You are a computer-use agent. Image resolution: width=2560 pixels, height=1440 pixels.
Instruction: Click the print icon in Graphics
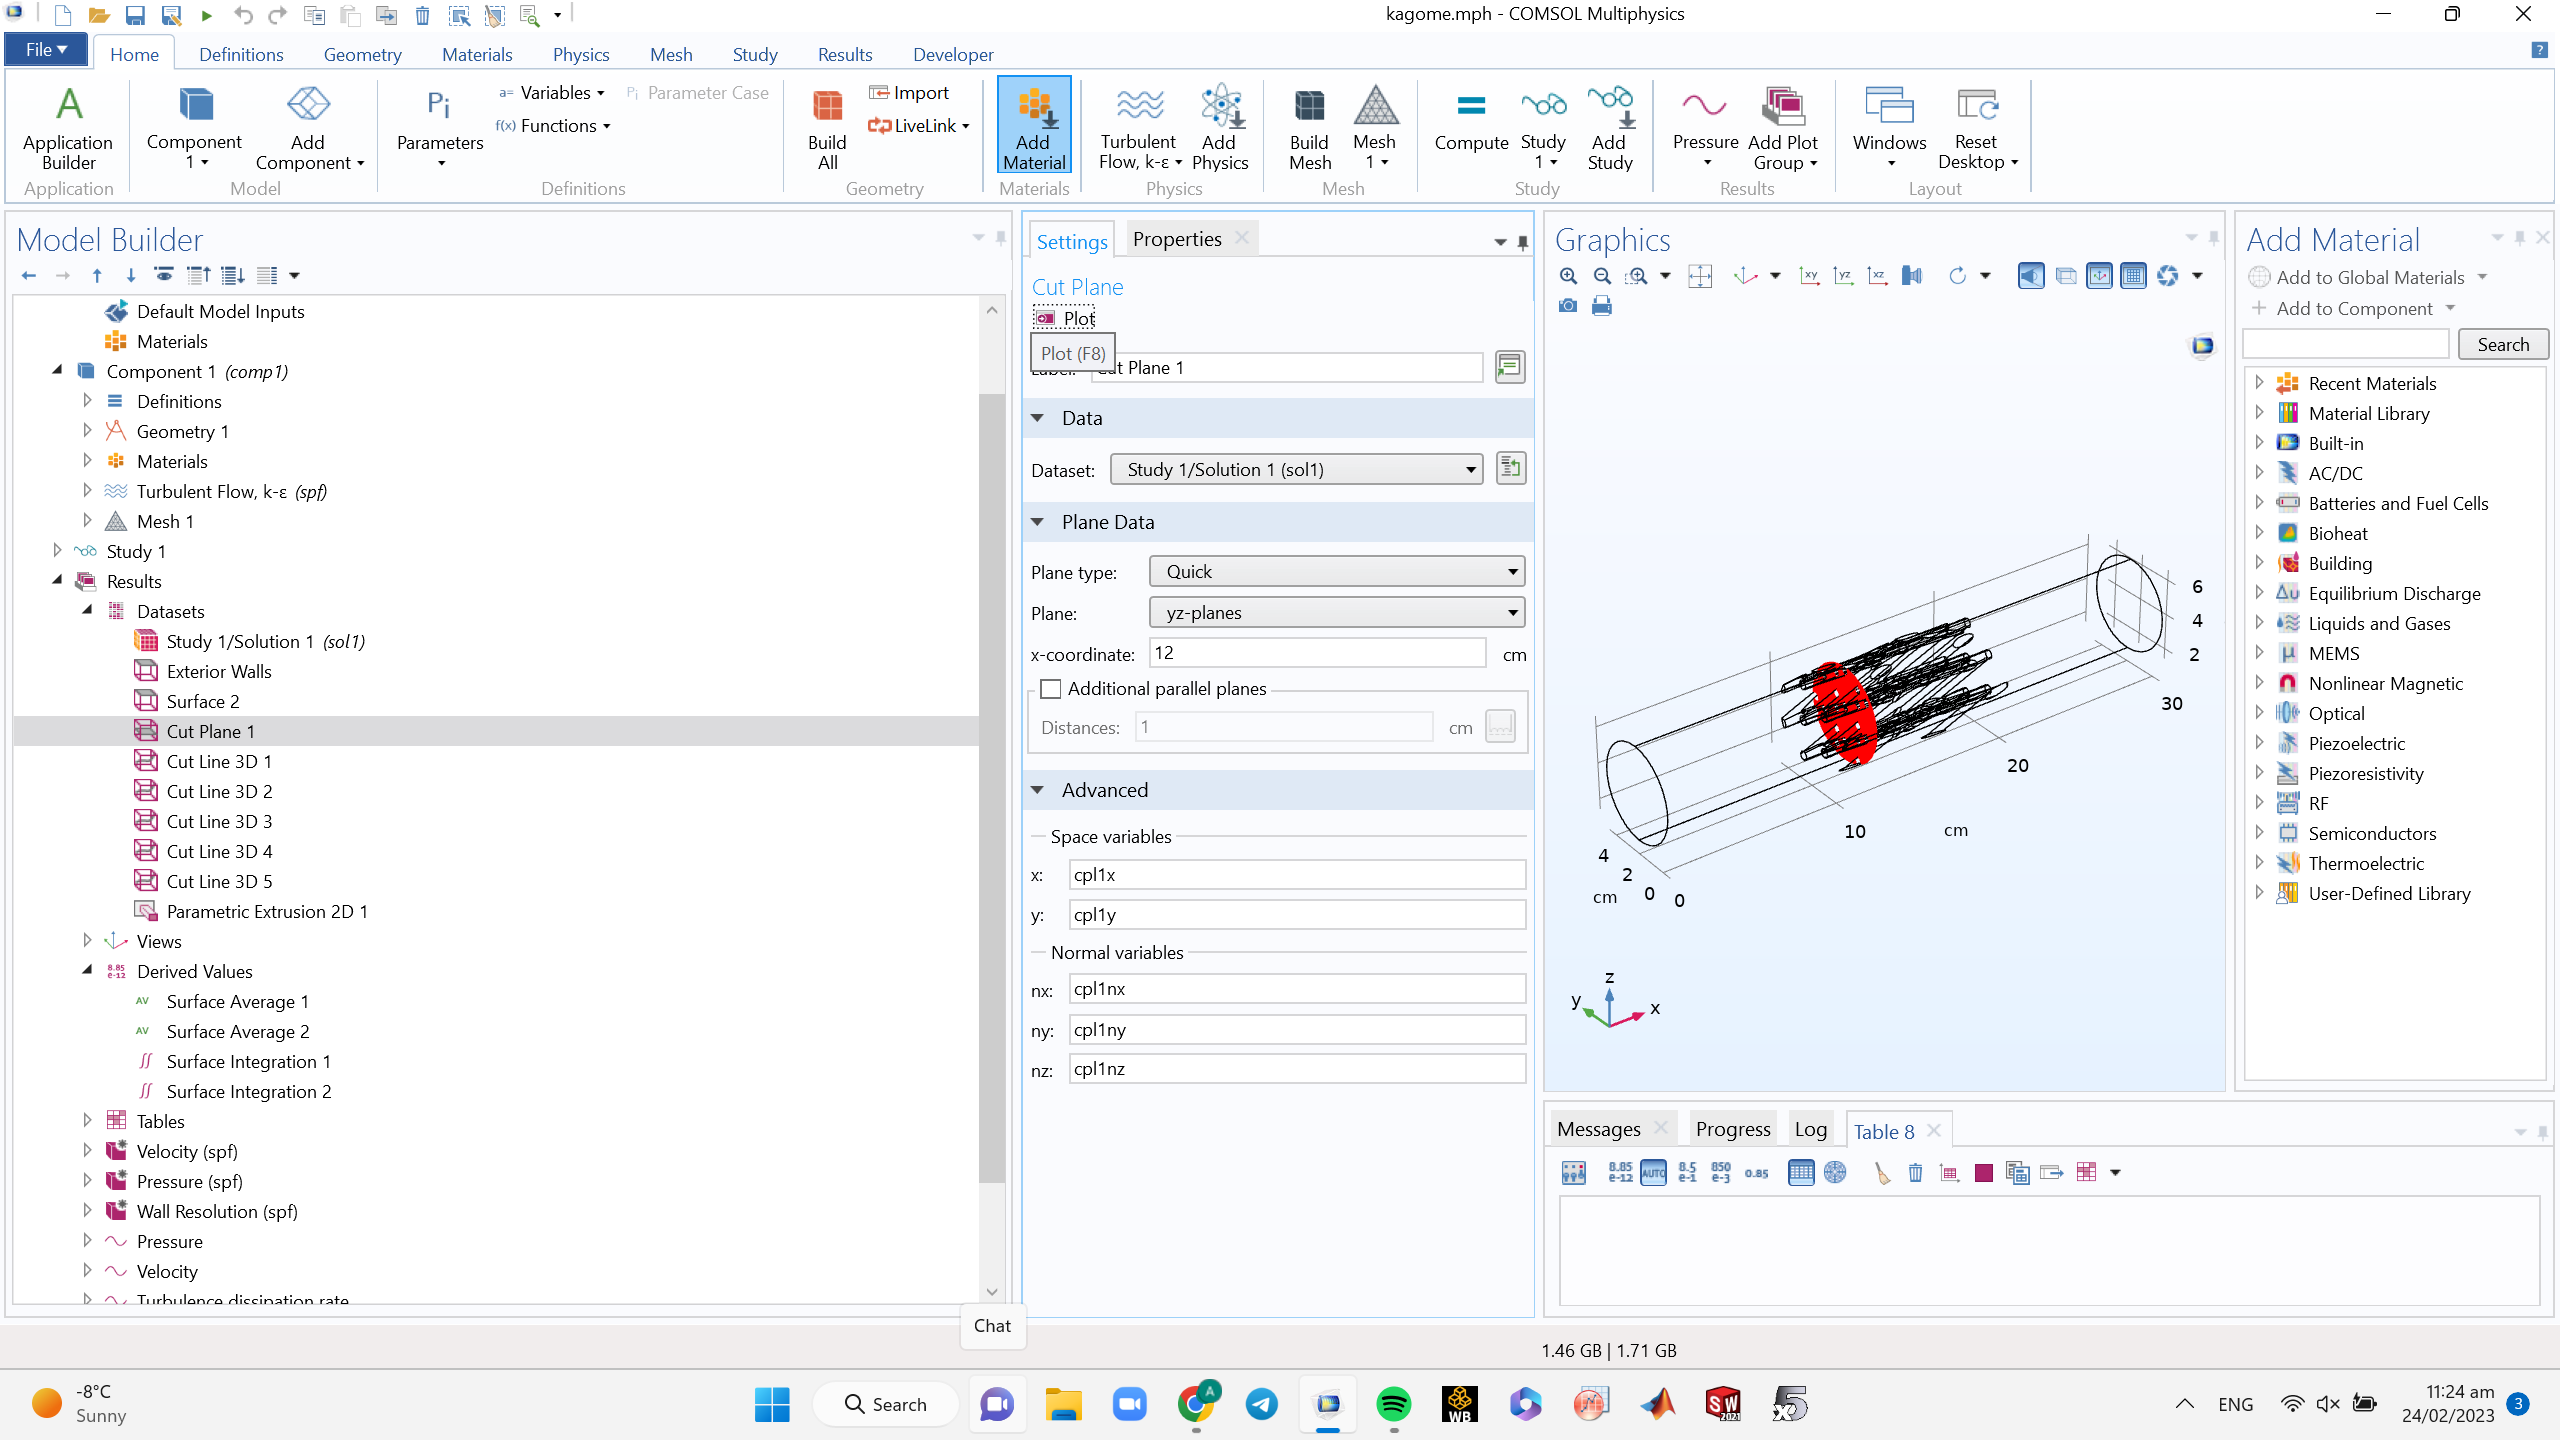pos(1602,306)
